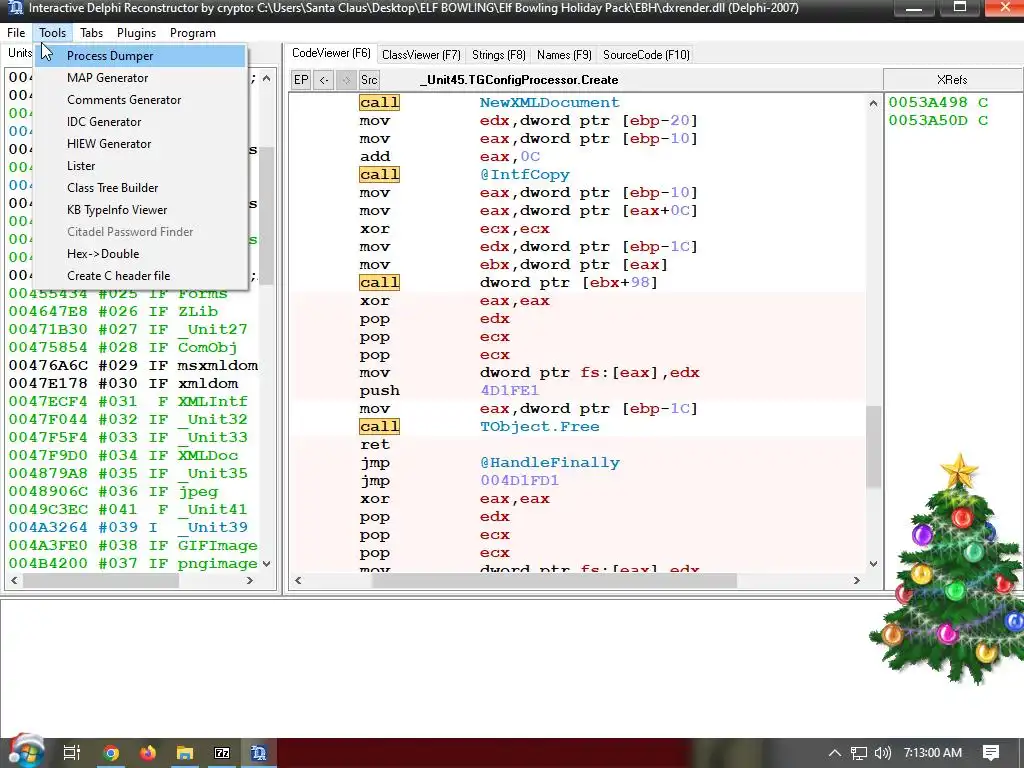Open the Program menu
The image size is (1024, 768).
[x=193, y=33]
